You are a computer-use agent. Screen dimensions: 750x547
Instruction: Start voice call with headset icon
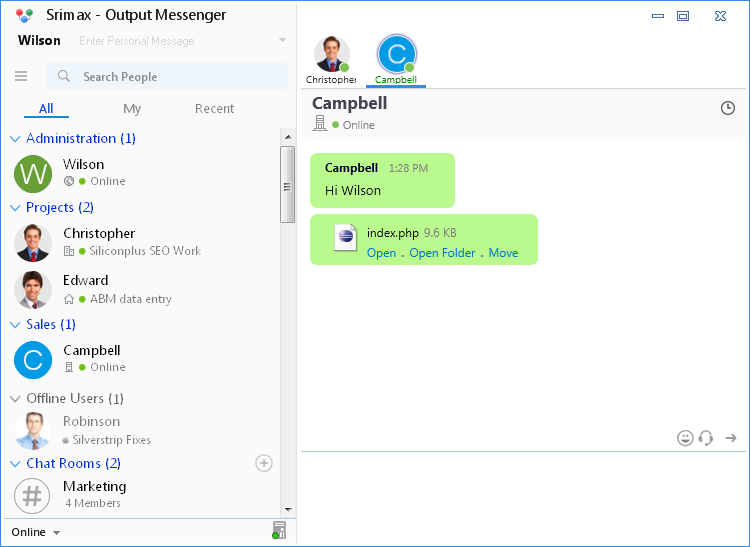(x=706, y=438)
